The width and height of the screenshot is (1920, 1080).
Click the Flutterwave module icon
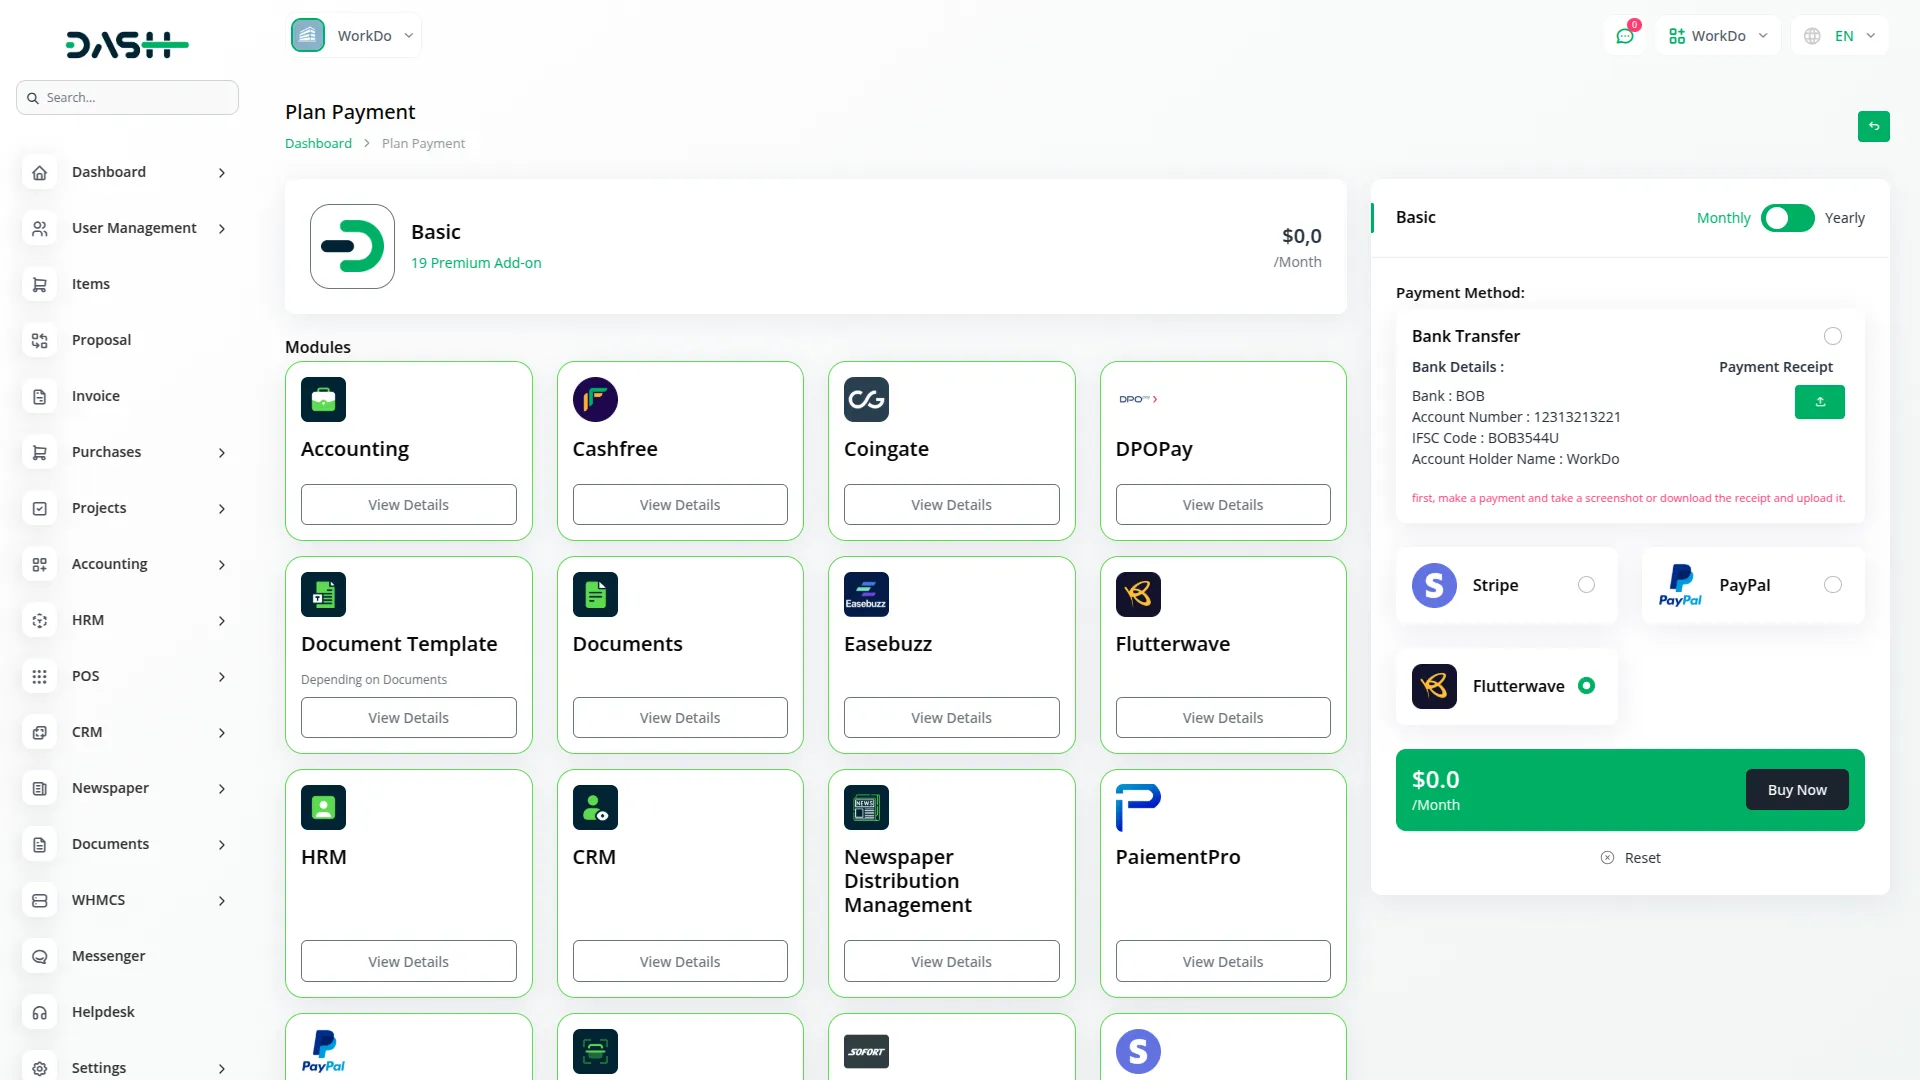point(1138,594)
